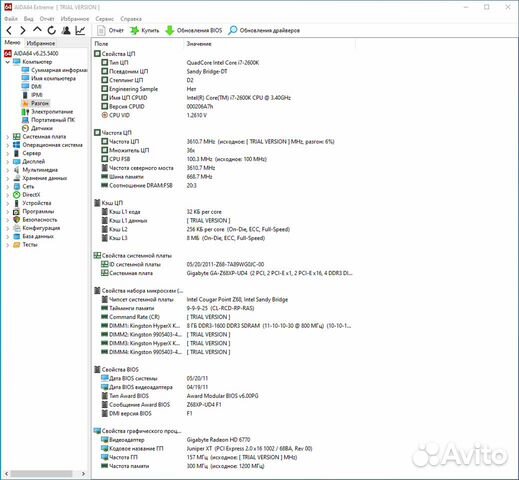The height and width of the screenshot is (480, 519).
Task: Open the Файл menu
Action: [11, 19]
